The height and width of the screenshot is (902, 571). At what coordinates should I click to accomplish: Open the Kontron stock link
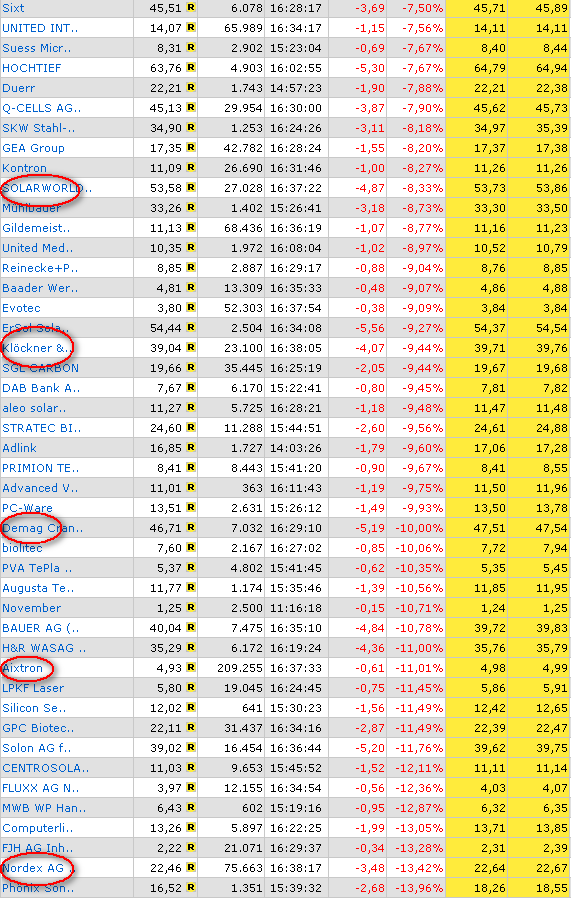24,169
